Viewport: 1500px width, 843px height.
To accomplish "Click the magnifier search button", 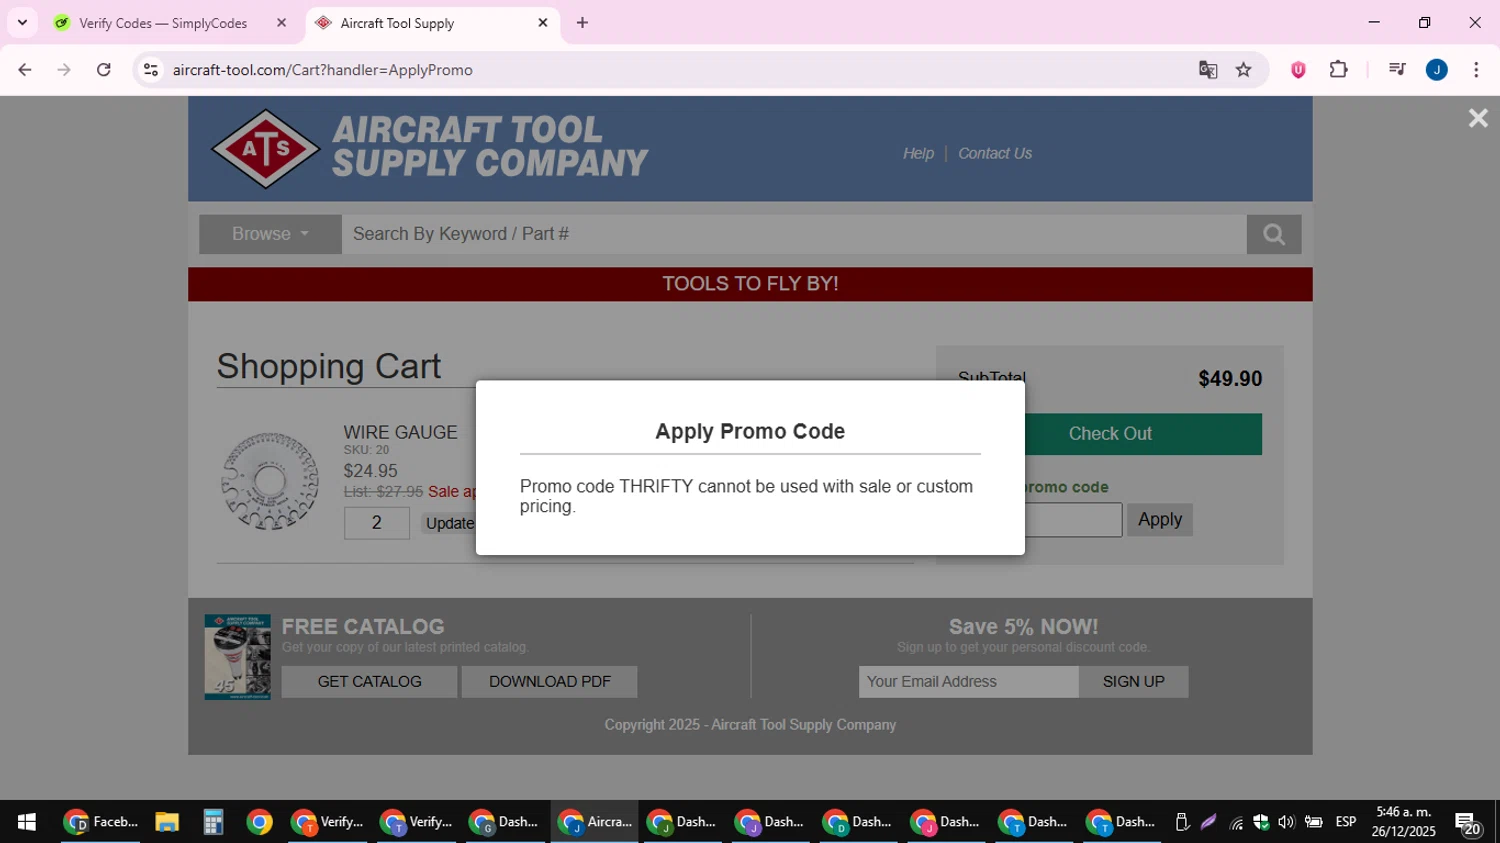I will pos(1273,234).
